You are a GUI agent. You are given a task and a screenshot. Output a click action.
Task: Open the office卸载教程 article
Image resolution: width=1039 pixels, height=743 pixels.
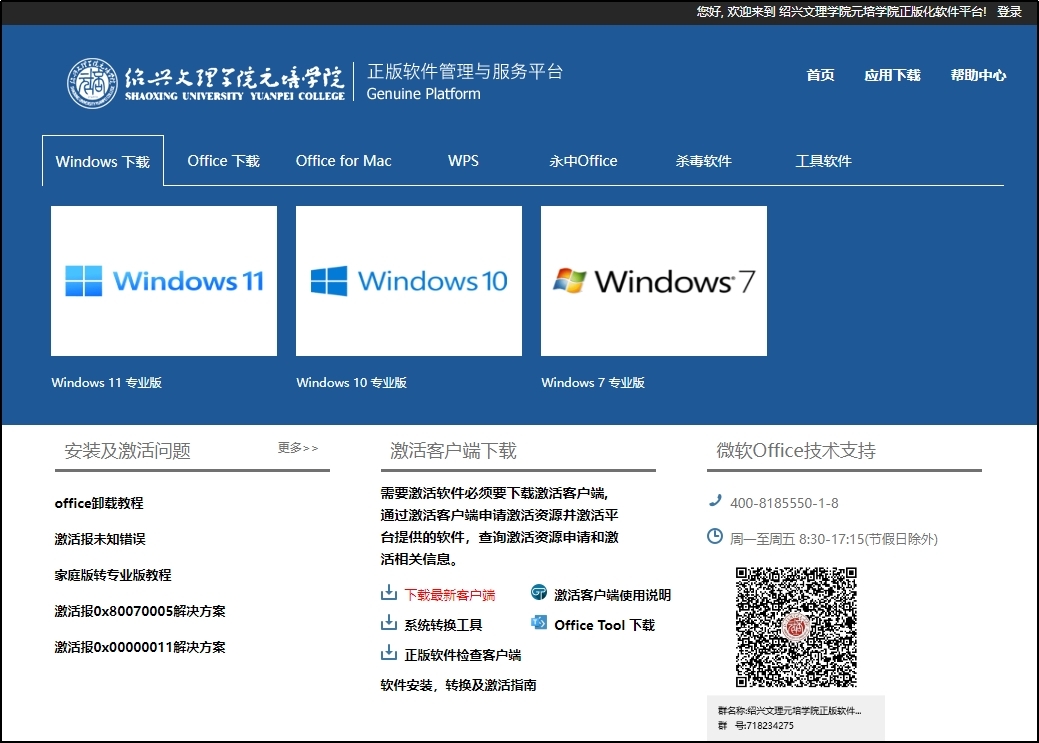pos(99,503)
